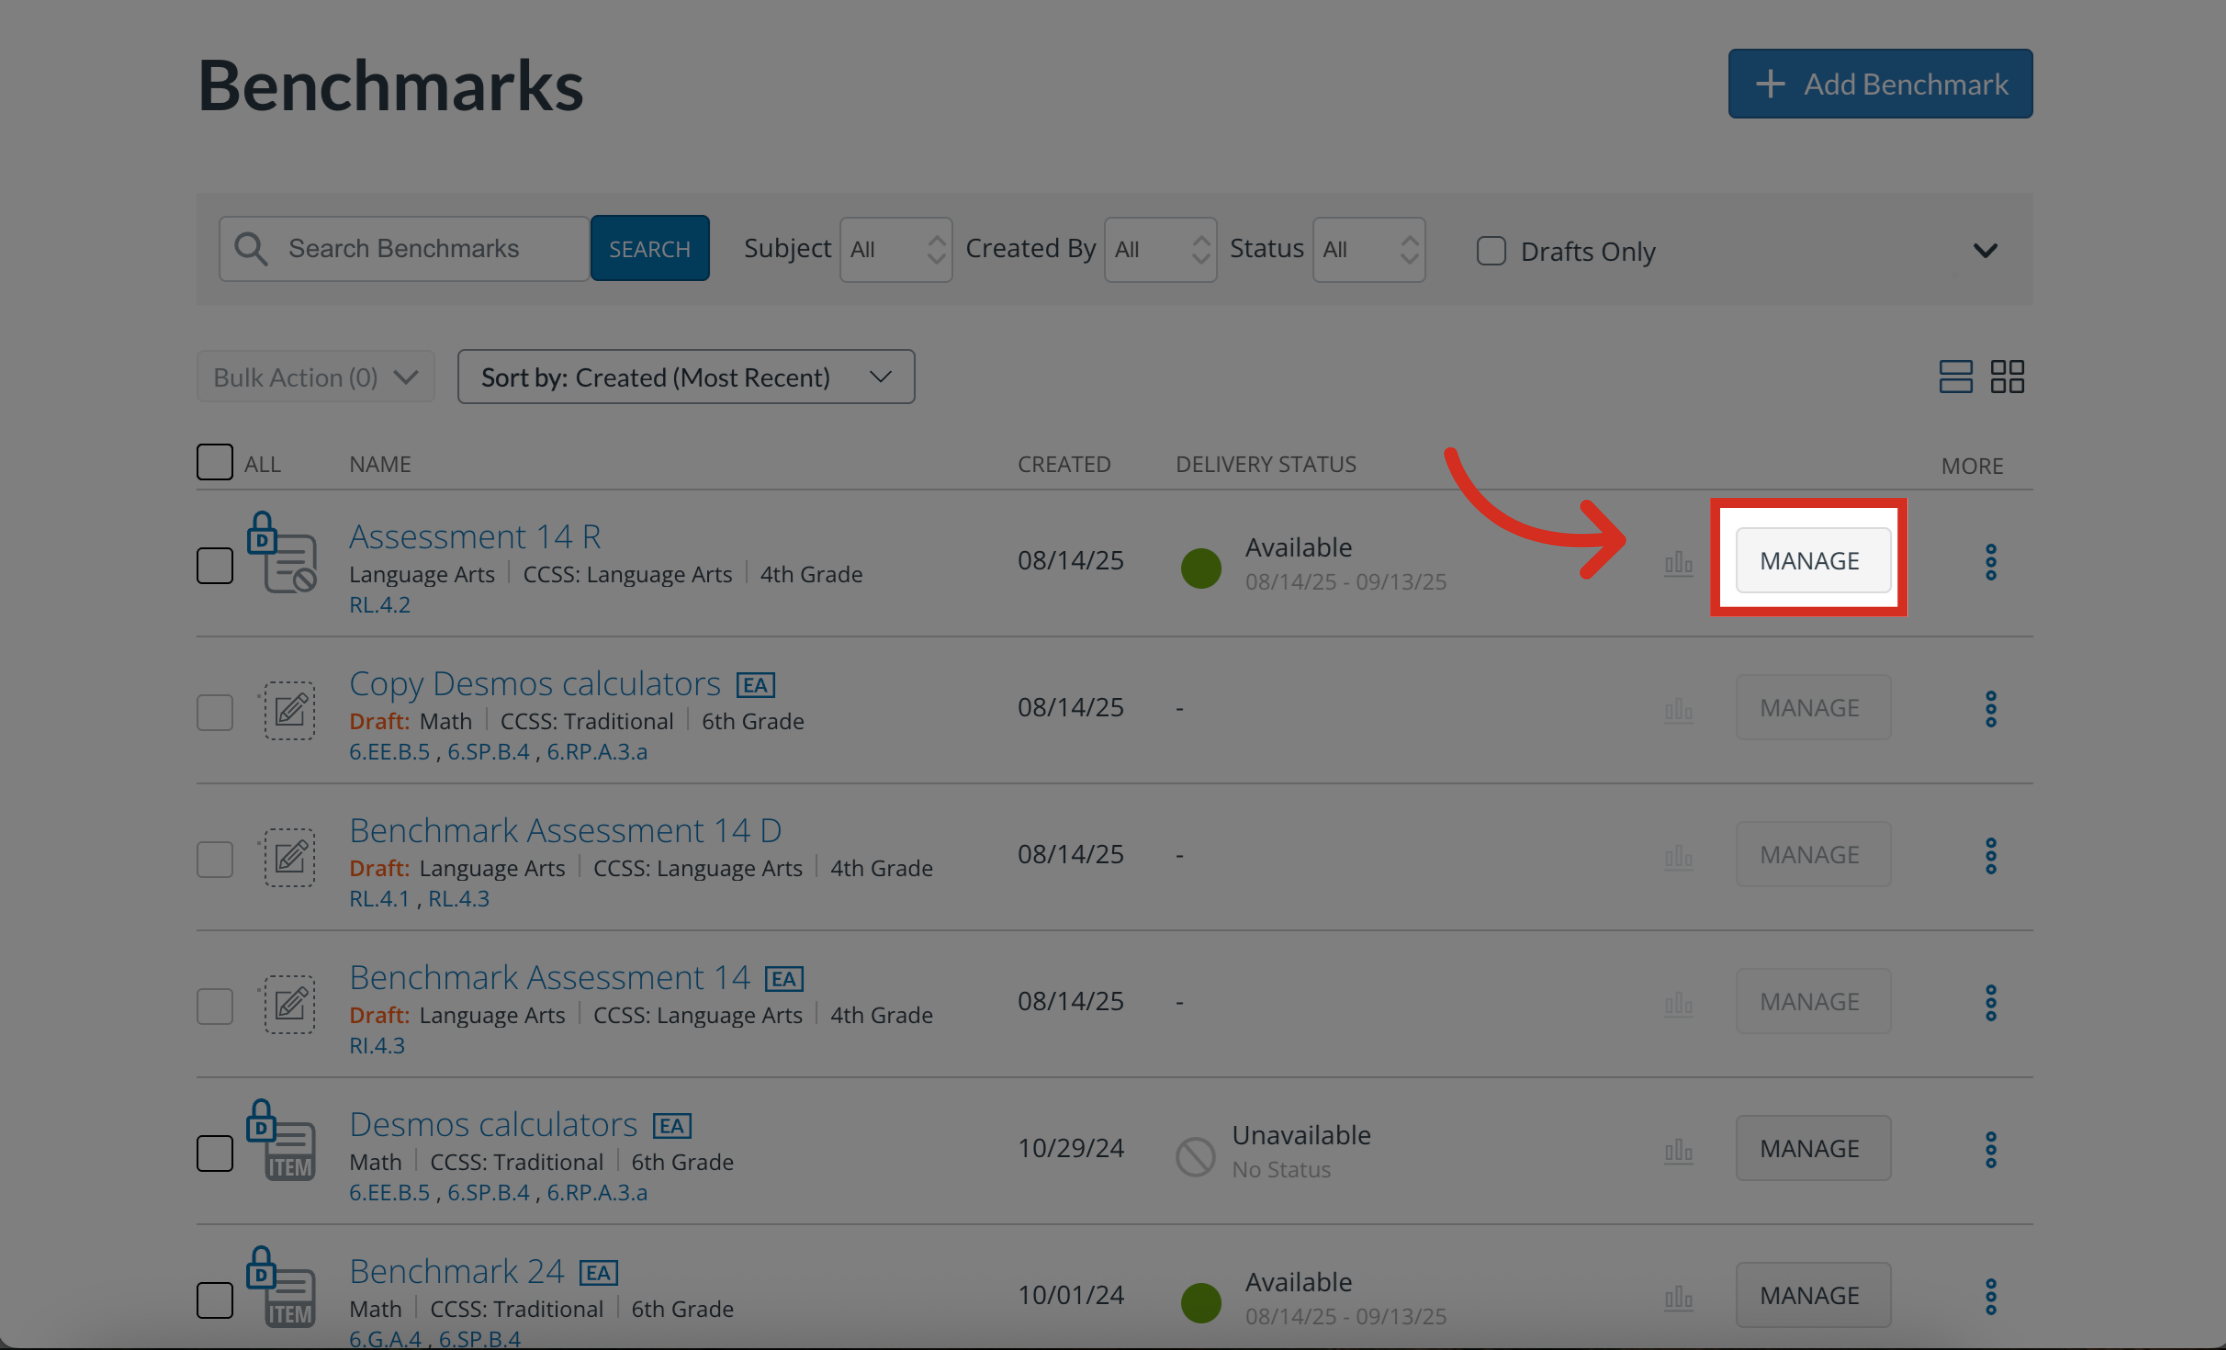Image resolution: width=2226 pixels, height=1350 pixels.
Task: Open the reports icon for Assessment 14 R
Action: tap(1678, 562)
